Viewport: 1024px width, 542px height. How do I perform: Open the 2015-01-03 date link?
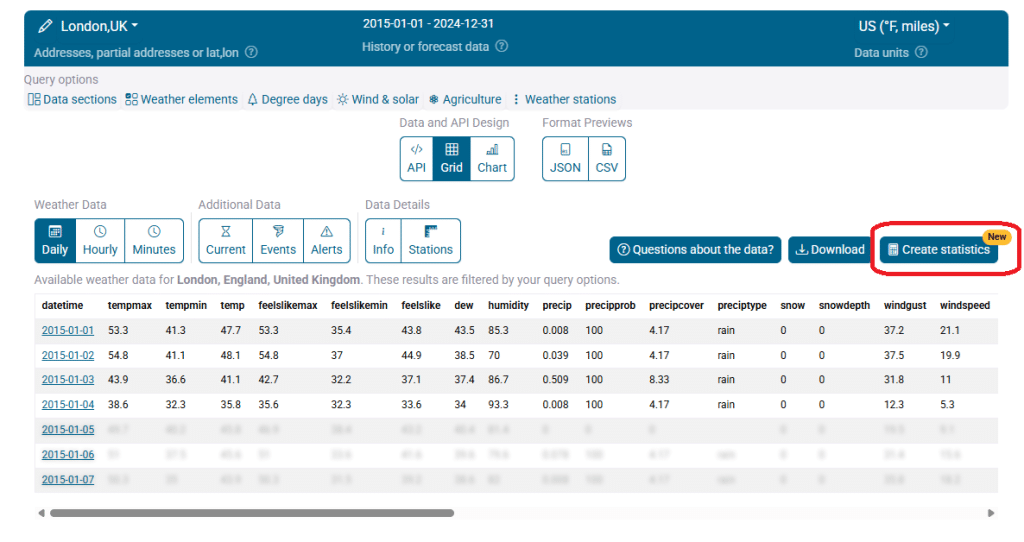pyautogui.click(x=67, y=379)
